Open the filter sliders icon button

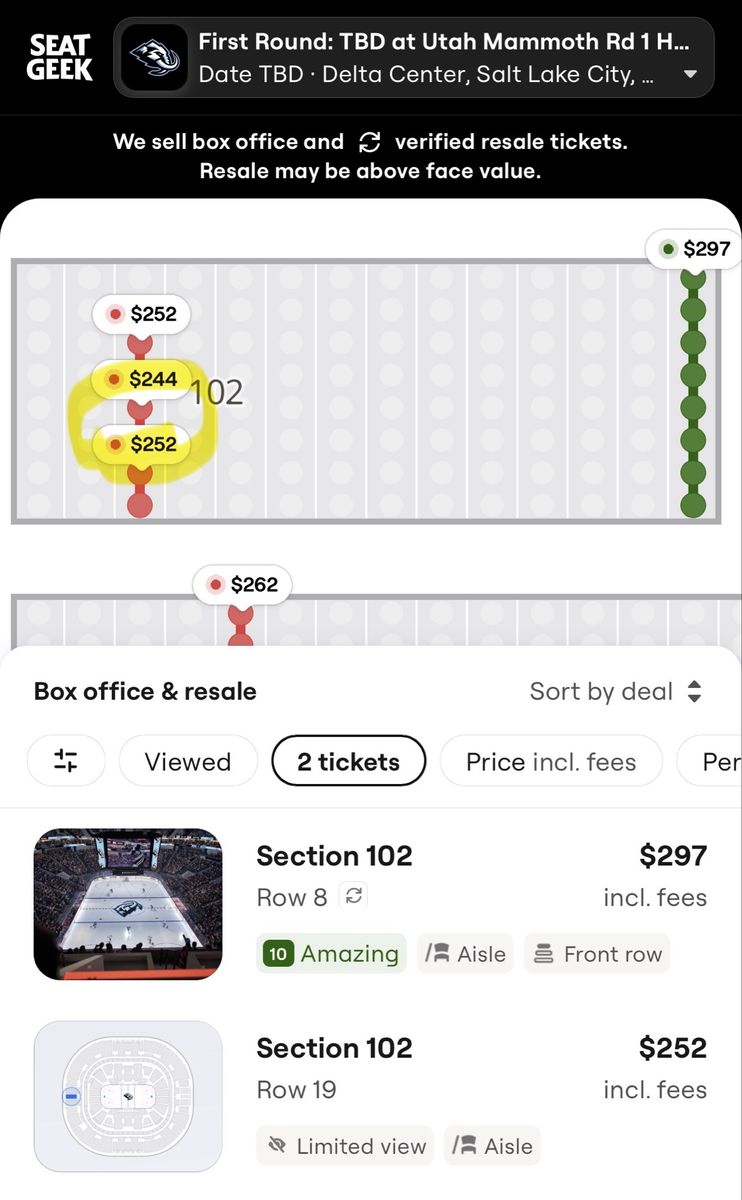66,762
